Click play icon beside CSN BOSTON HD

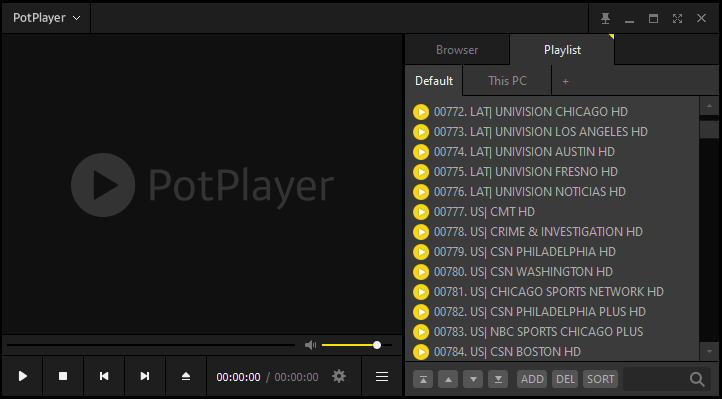(421, 352)
